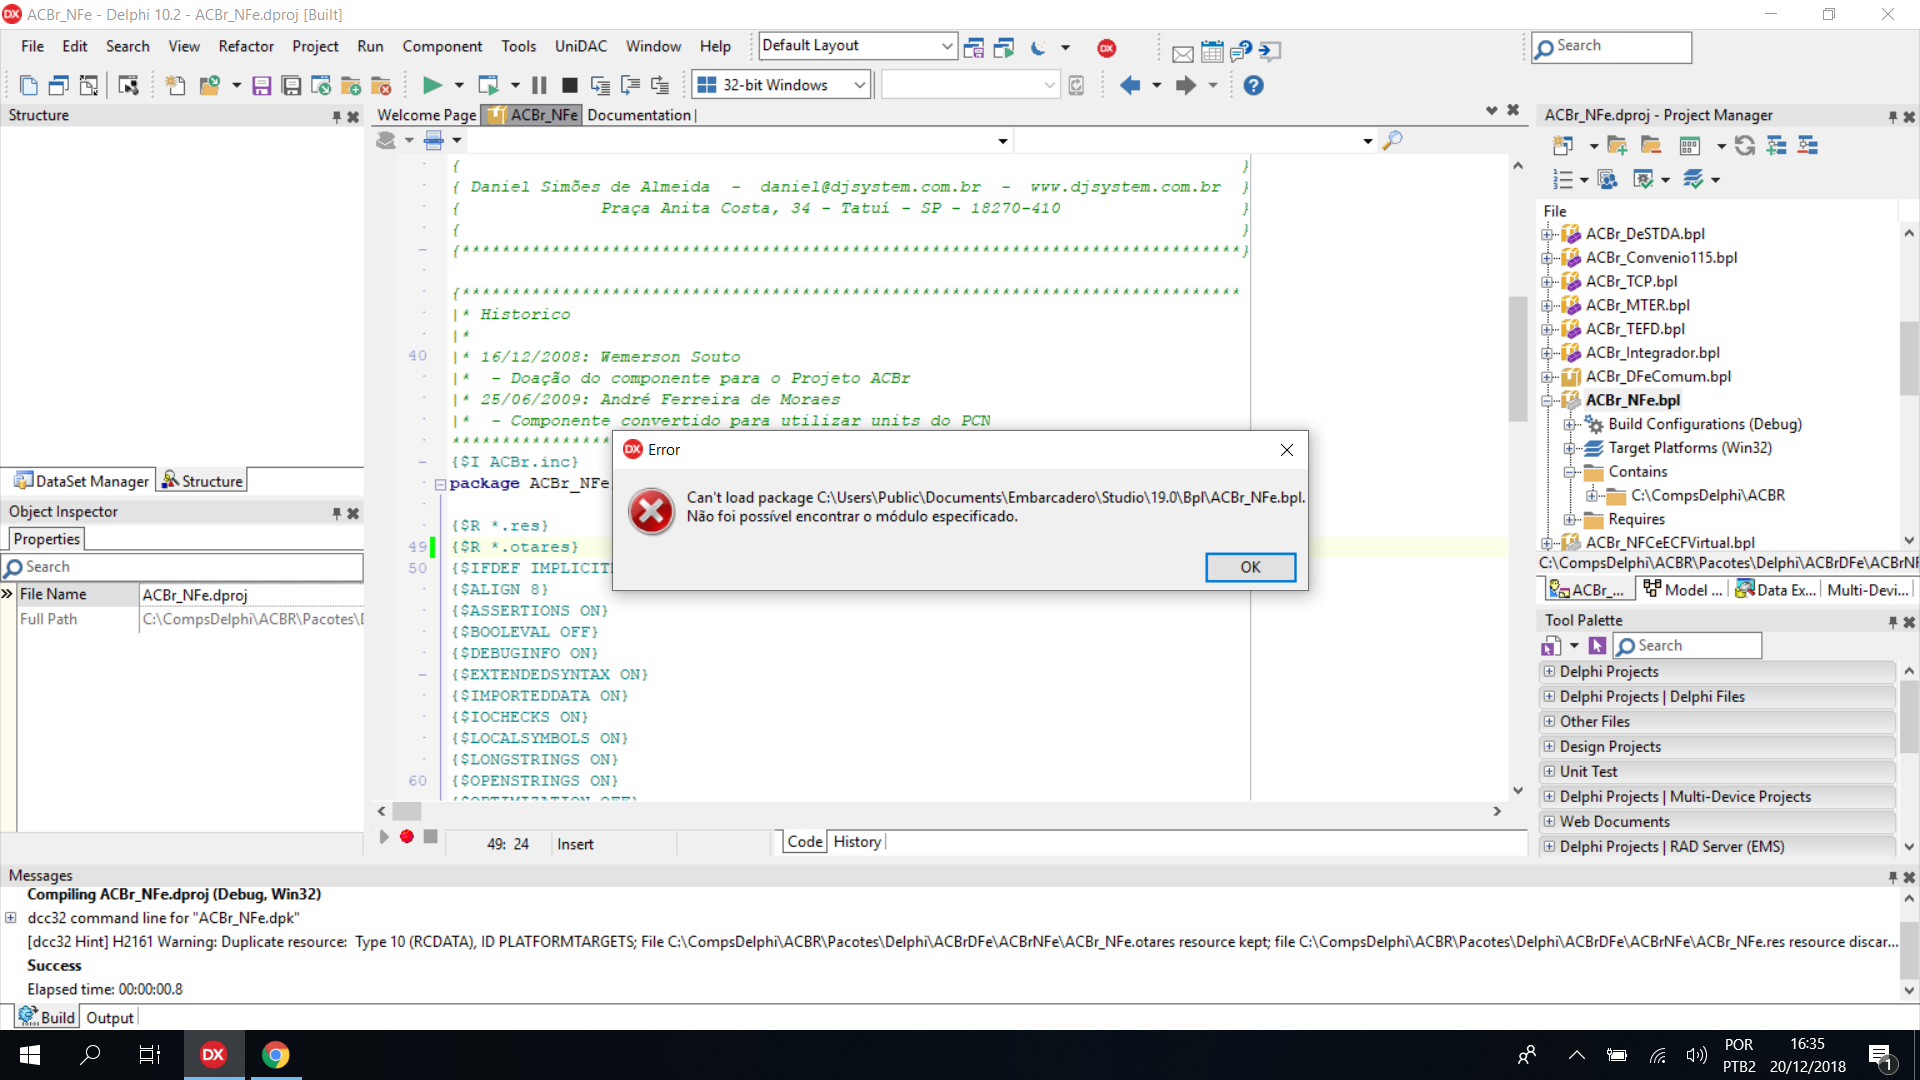1920x1080 pixels.
Task: Switch to the Output tab in Messages
Action: point(110,1017)
